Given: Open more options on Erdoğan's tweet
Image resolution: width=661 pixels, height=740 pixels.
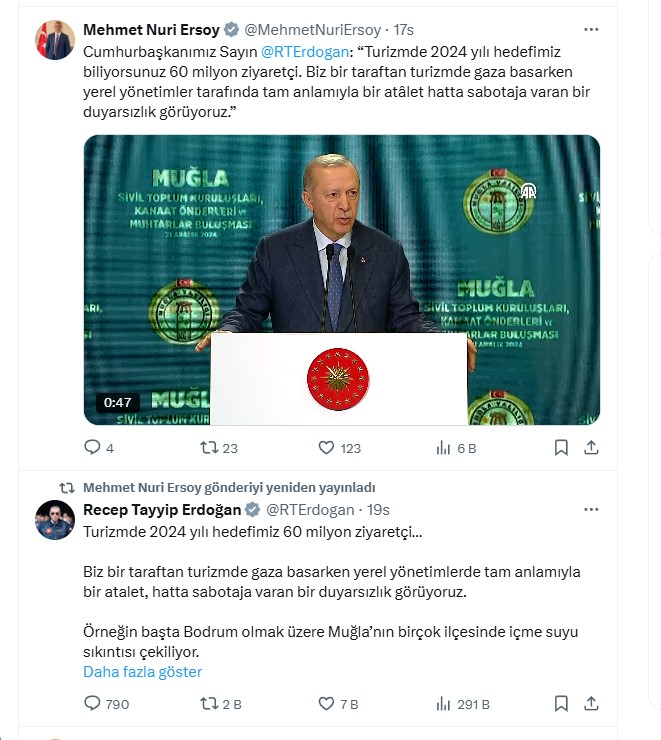Looking at the screenshot, I should (x=591, y=510).
